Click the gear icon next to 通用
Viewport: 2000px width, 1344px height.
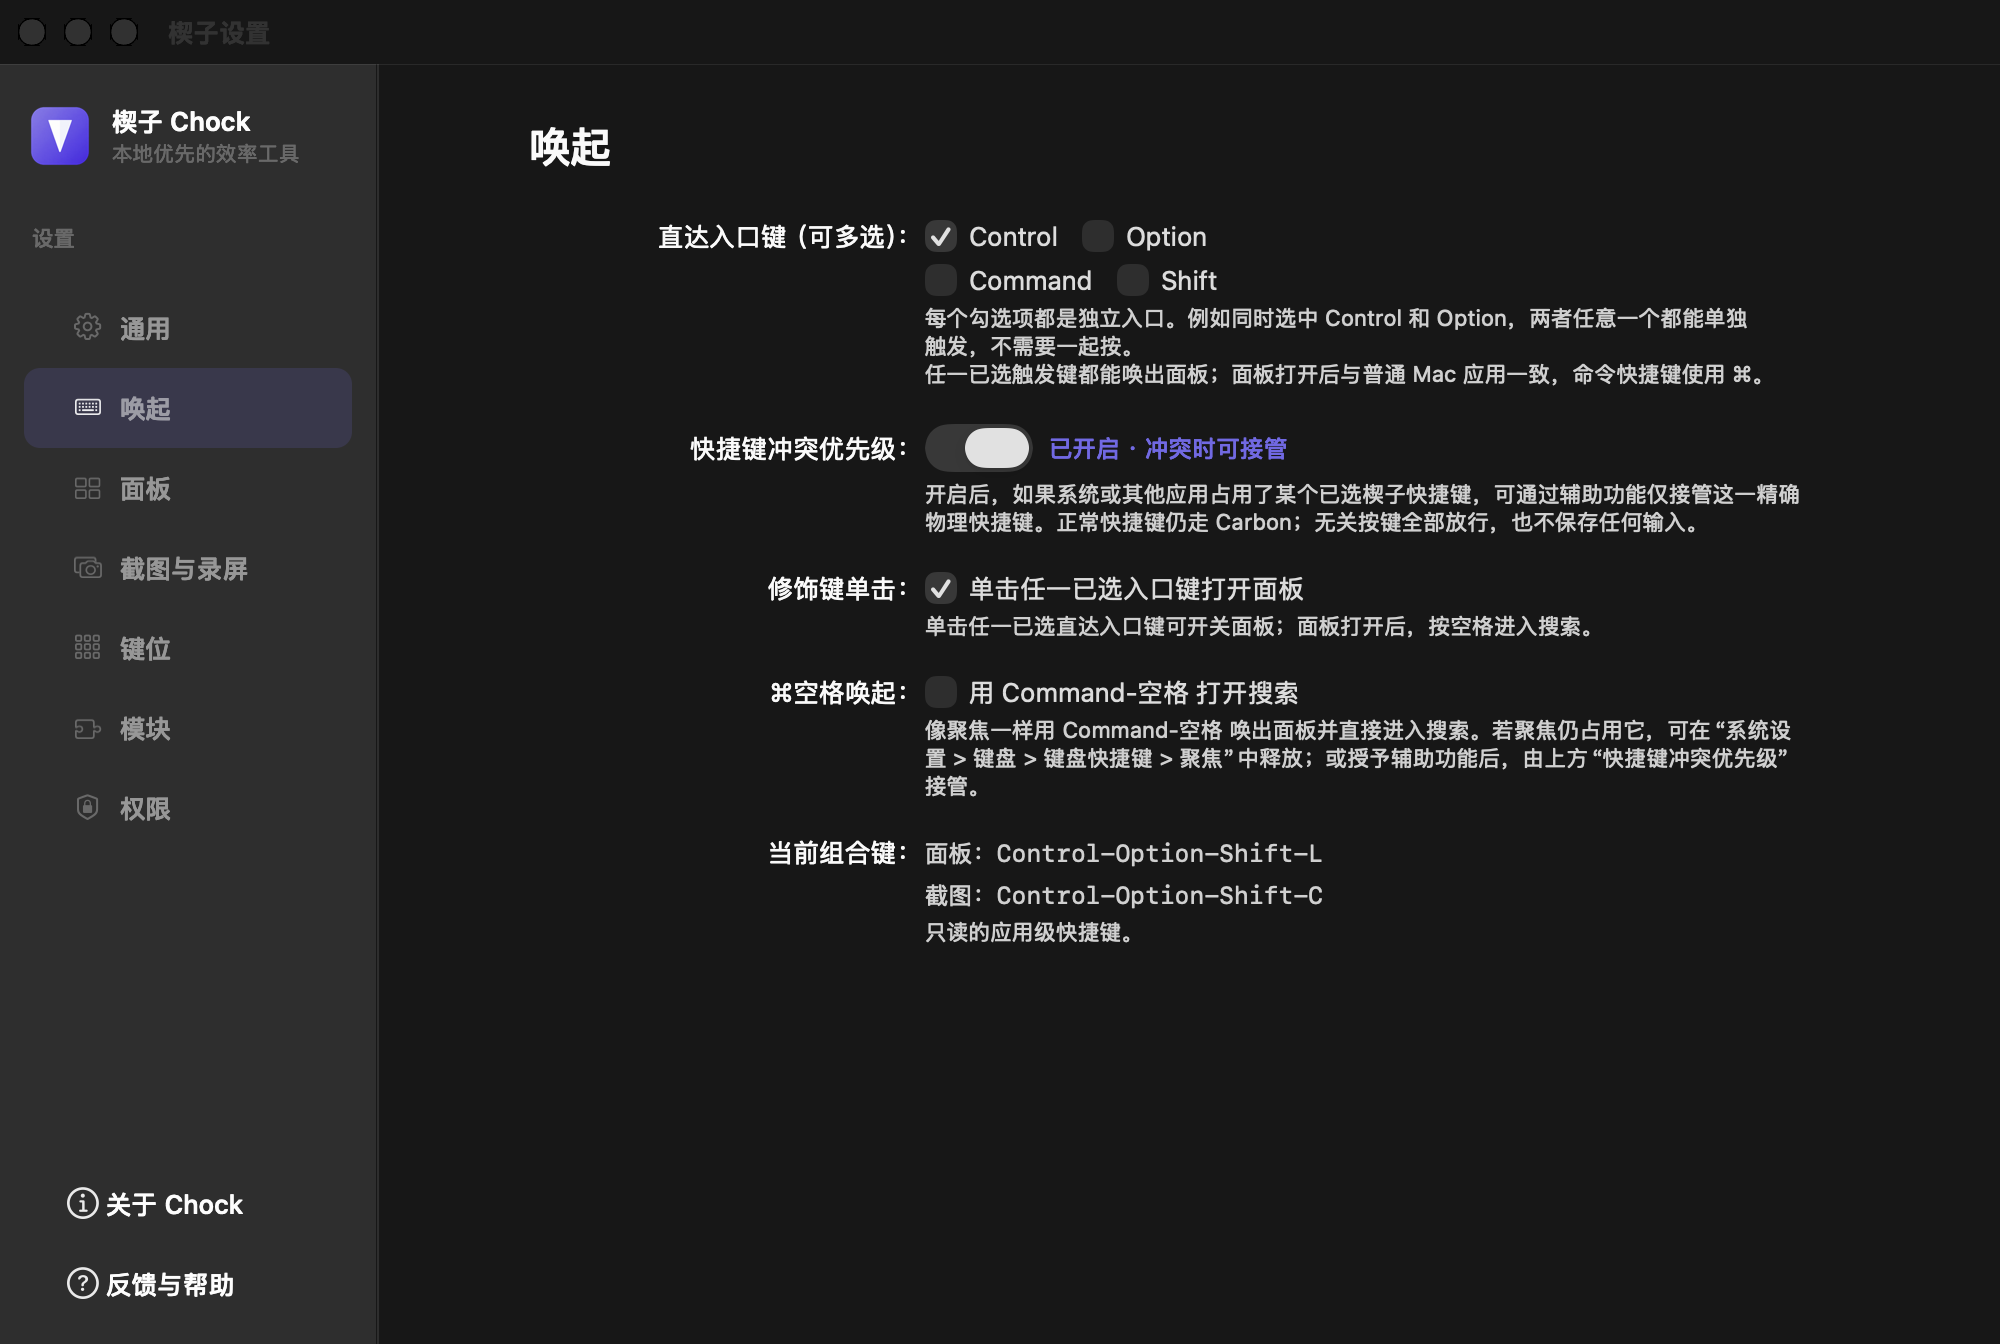tap(87, 327)
